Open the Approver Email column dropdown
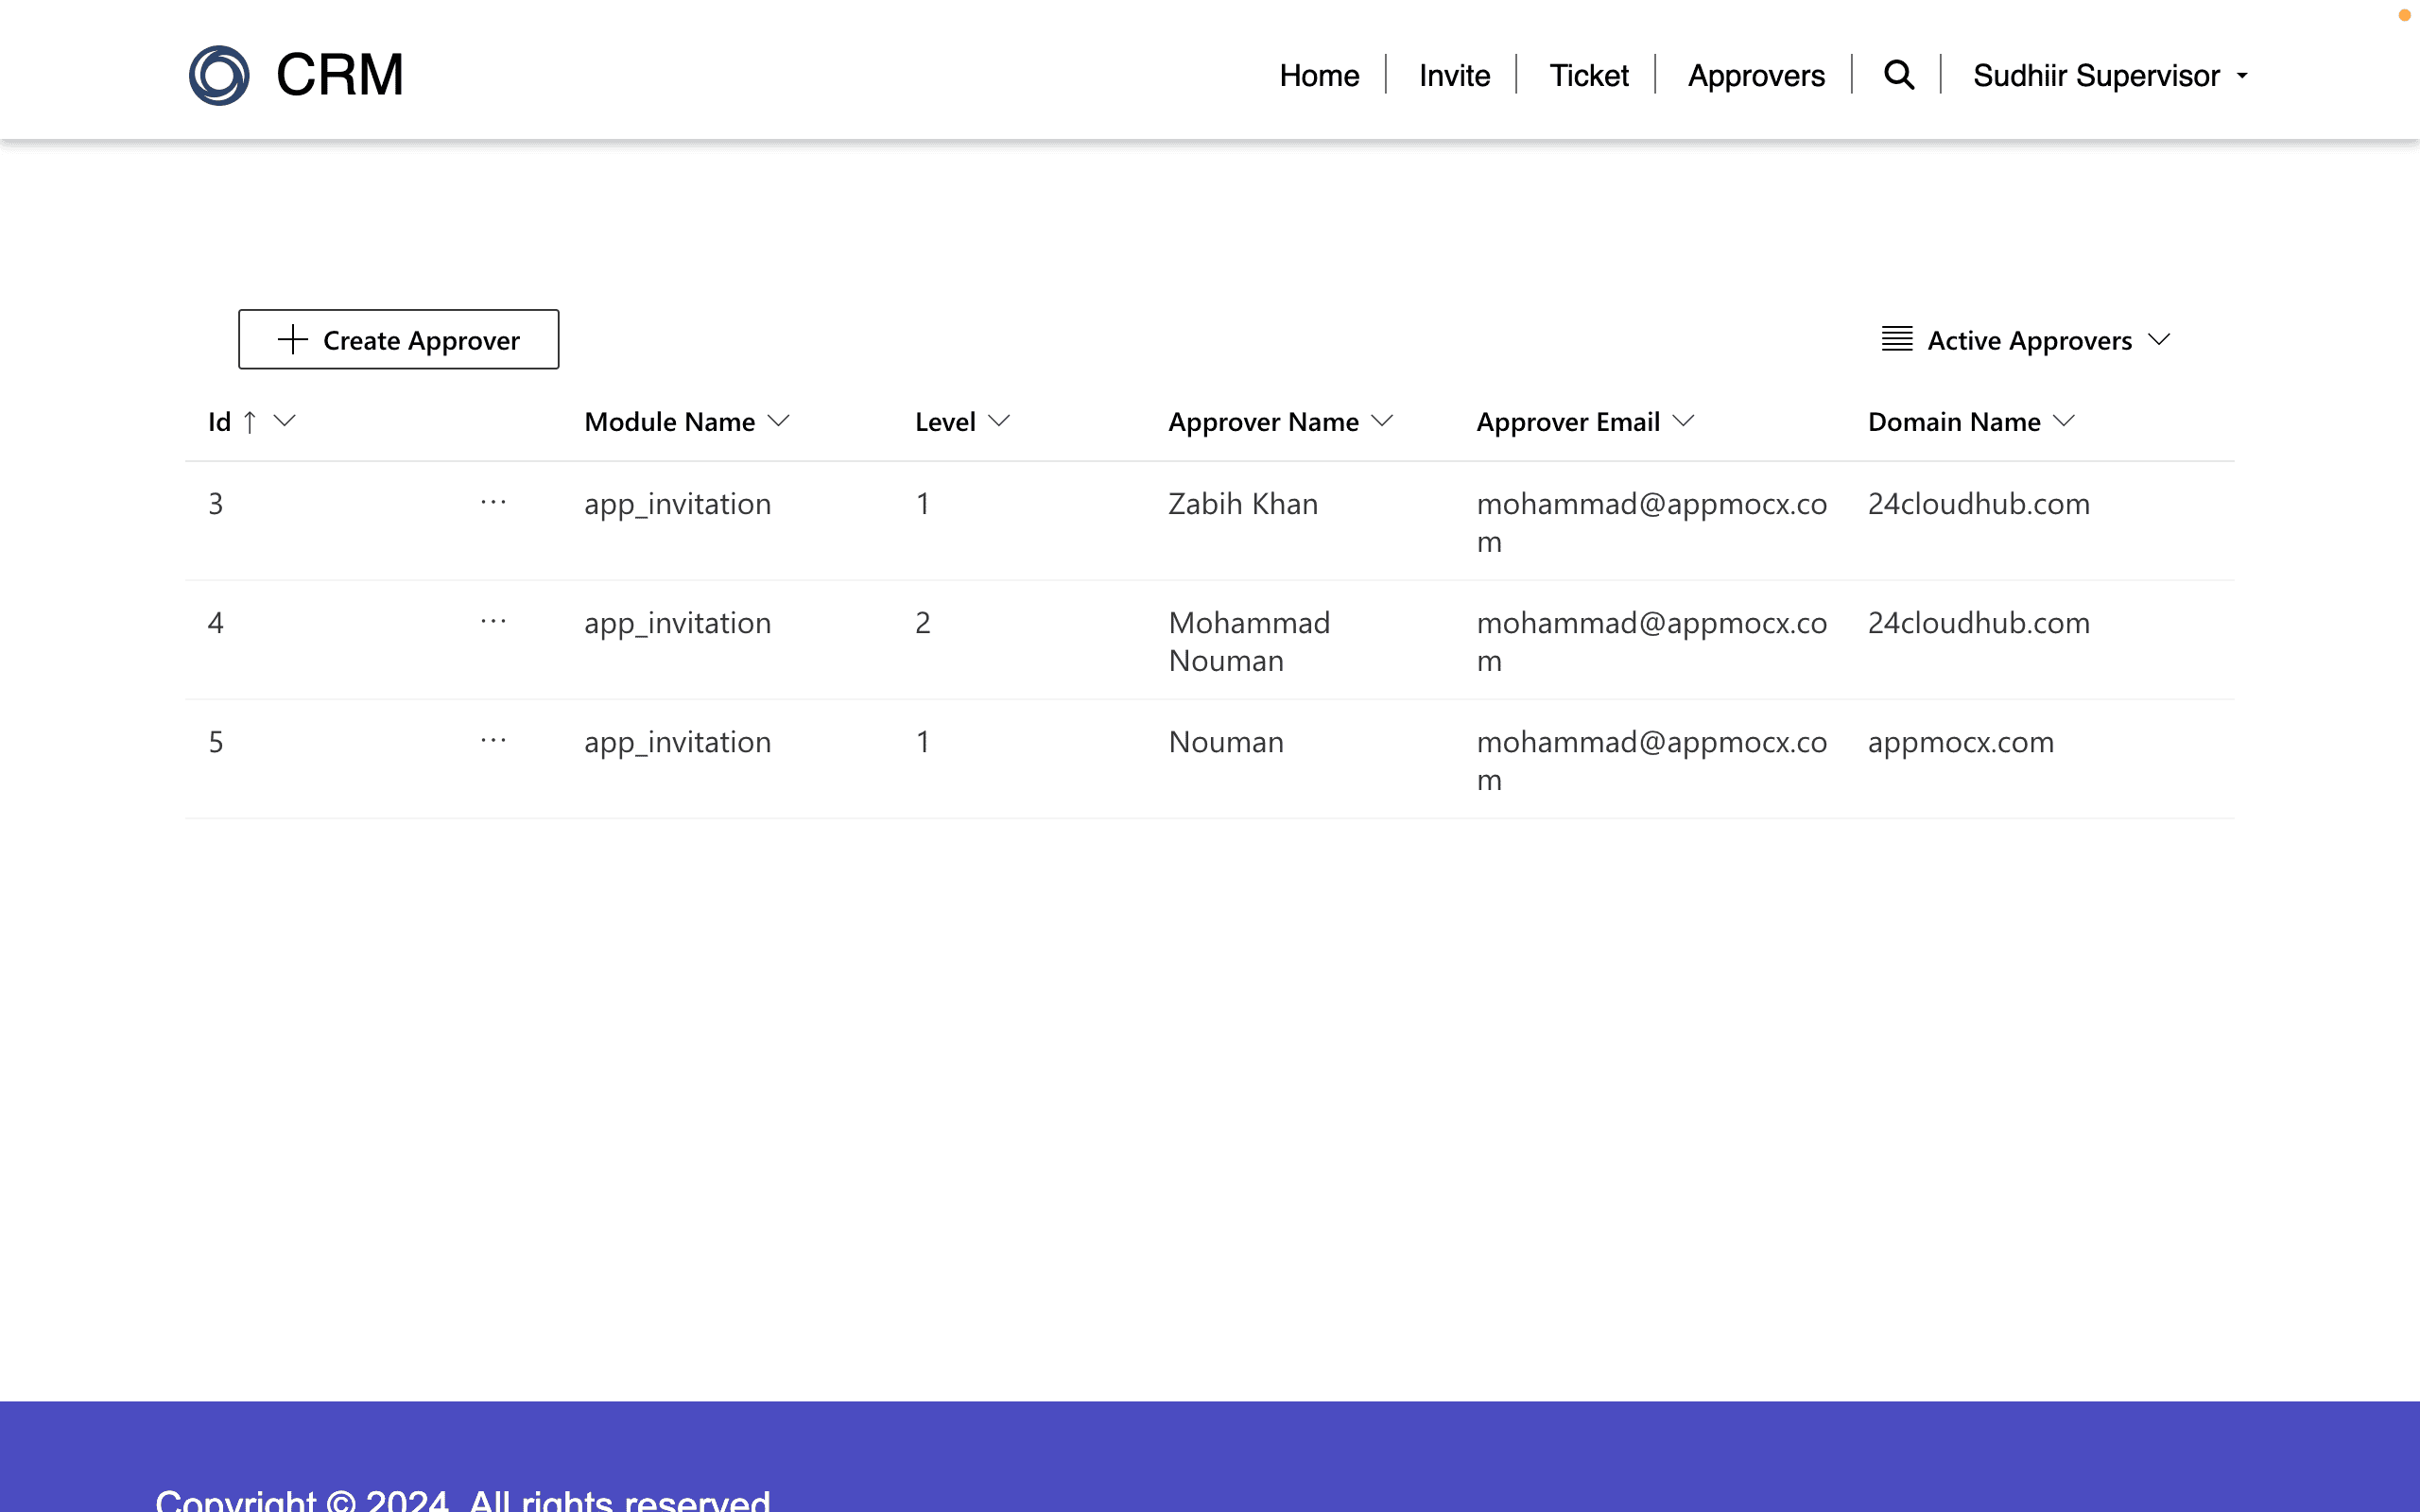Screen dimensions: 2420x1512 (1683, 421)
